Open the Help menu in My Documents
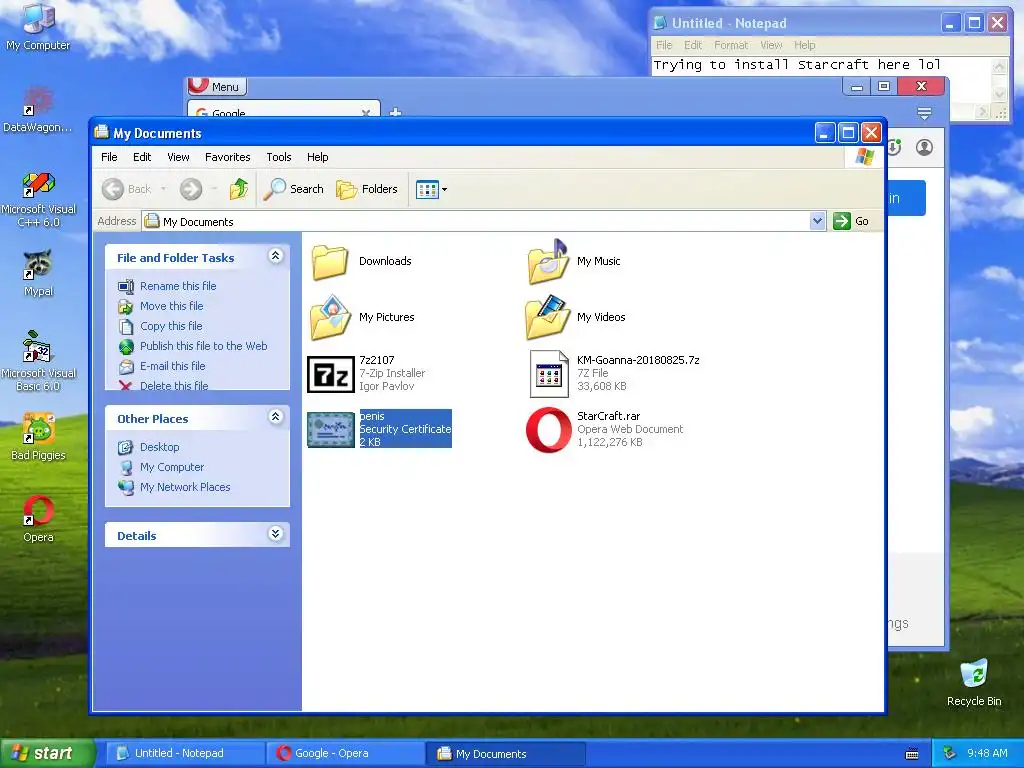This screenshot has width=1024, height=768. (x=317, y=157)
